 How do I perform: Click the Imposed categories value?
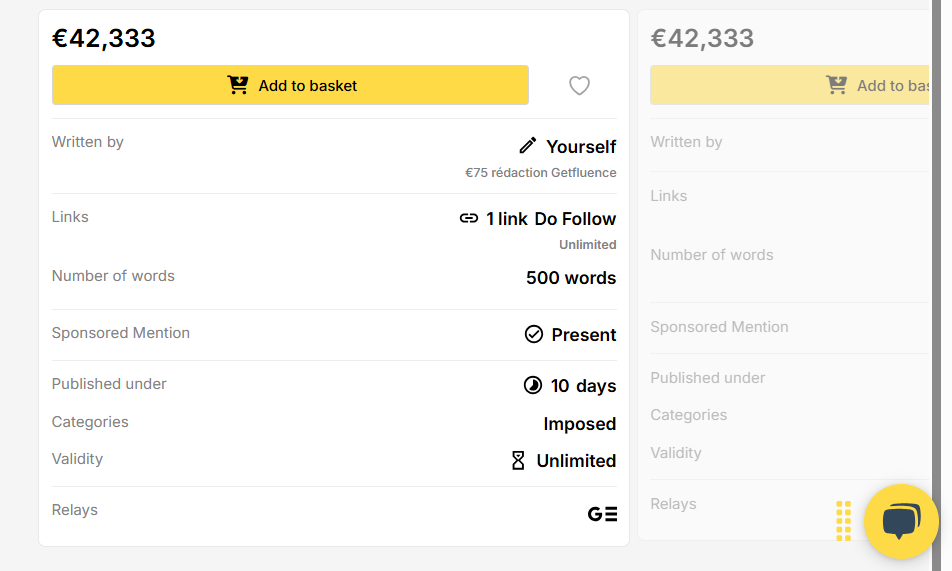pyautogui.click(x=580, y=423)
